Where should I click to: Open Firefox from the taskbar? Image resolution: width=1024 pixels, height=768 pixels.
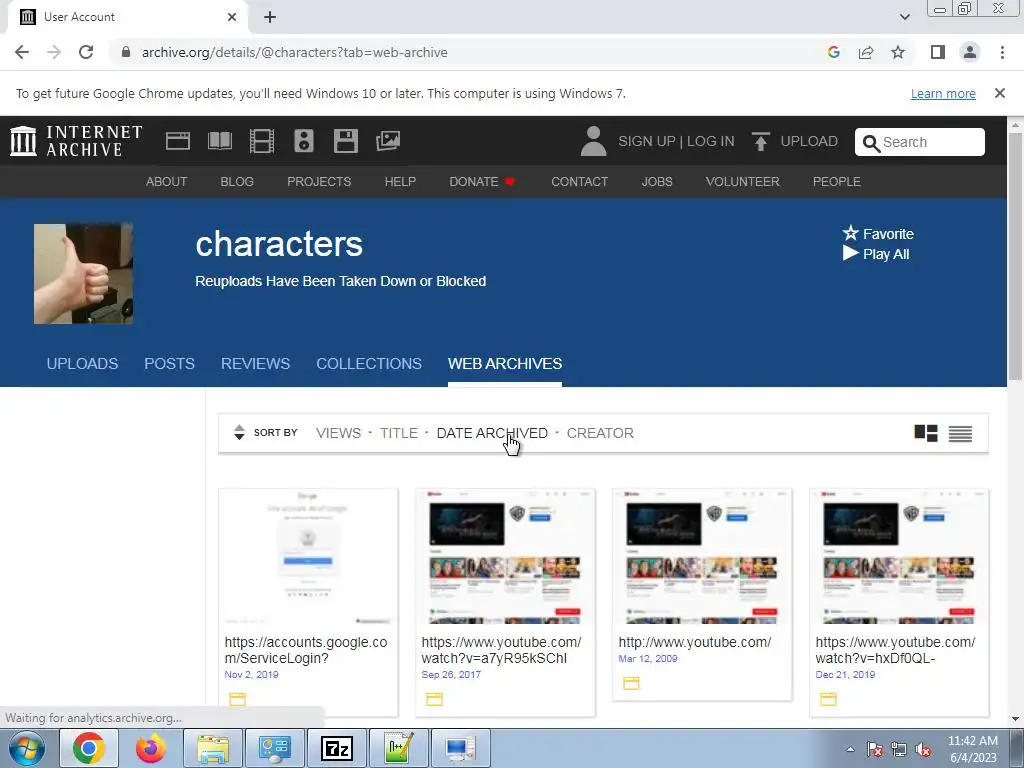[151, 748]
